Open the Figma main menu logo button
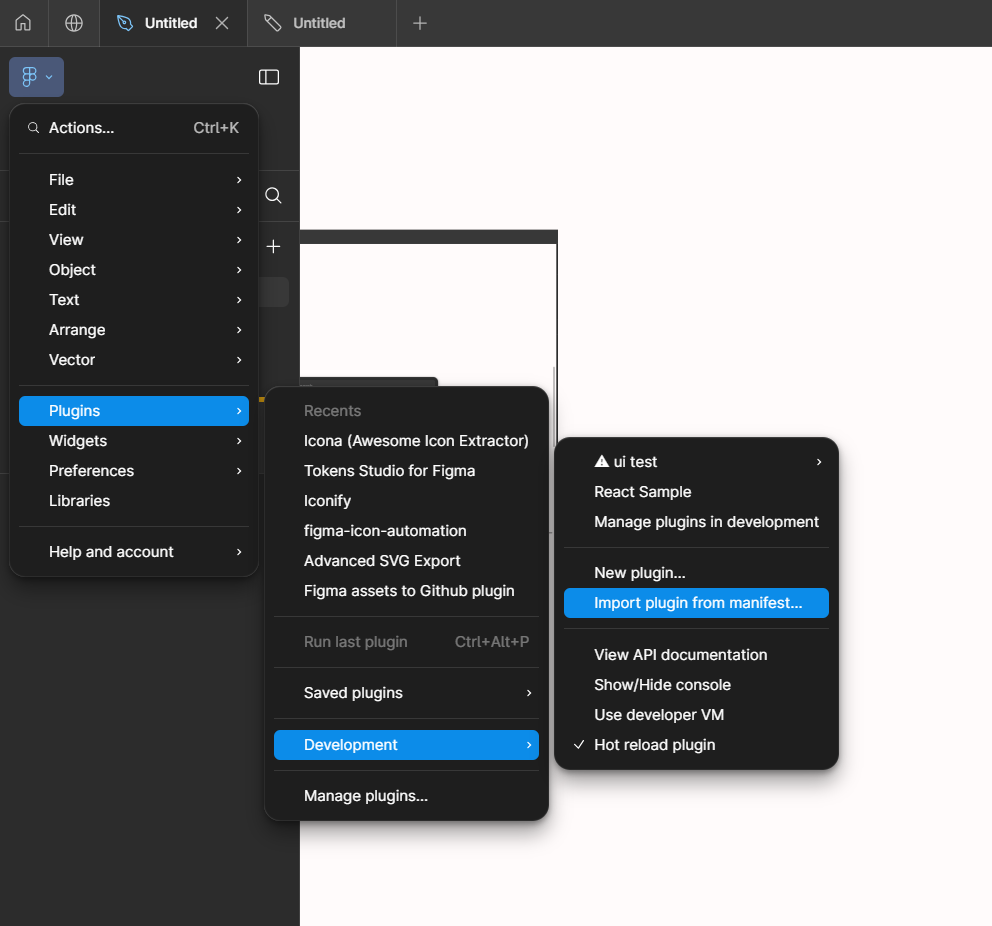 36,77
